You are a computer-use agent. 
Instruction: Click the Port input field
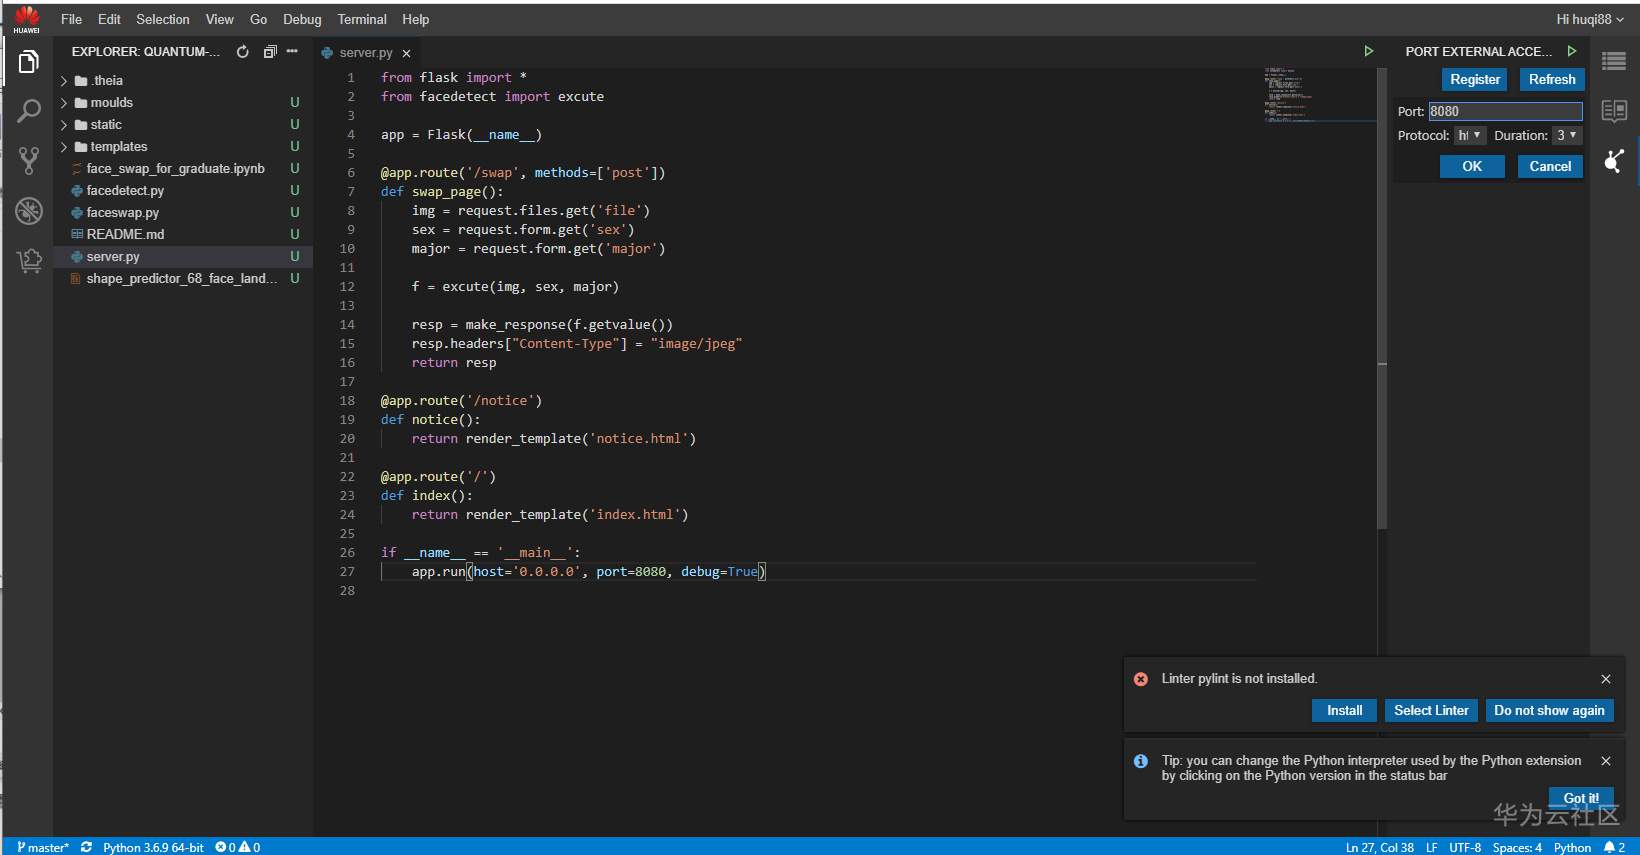pos(1505,111)
